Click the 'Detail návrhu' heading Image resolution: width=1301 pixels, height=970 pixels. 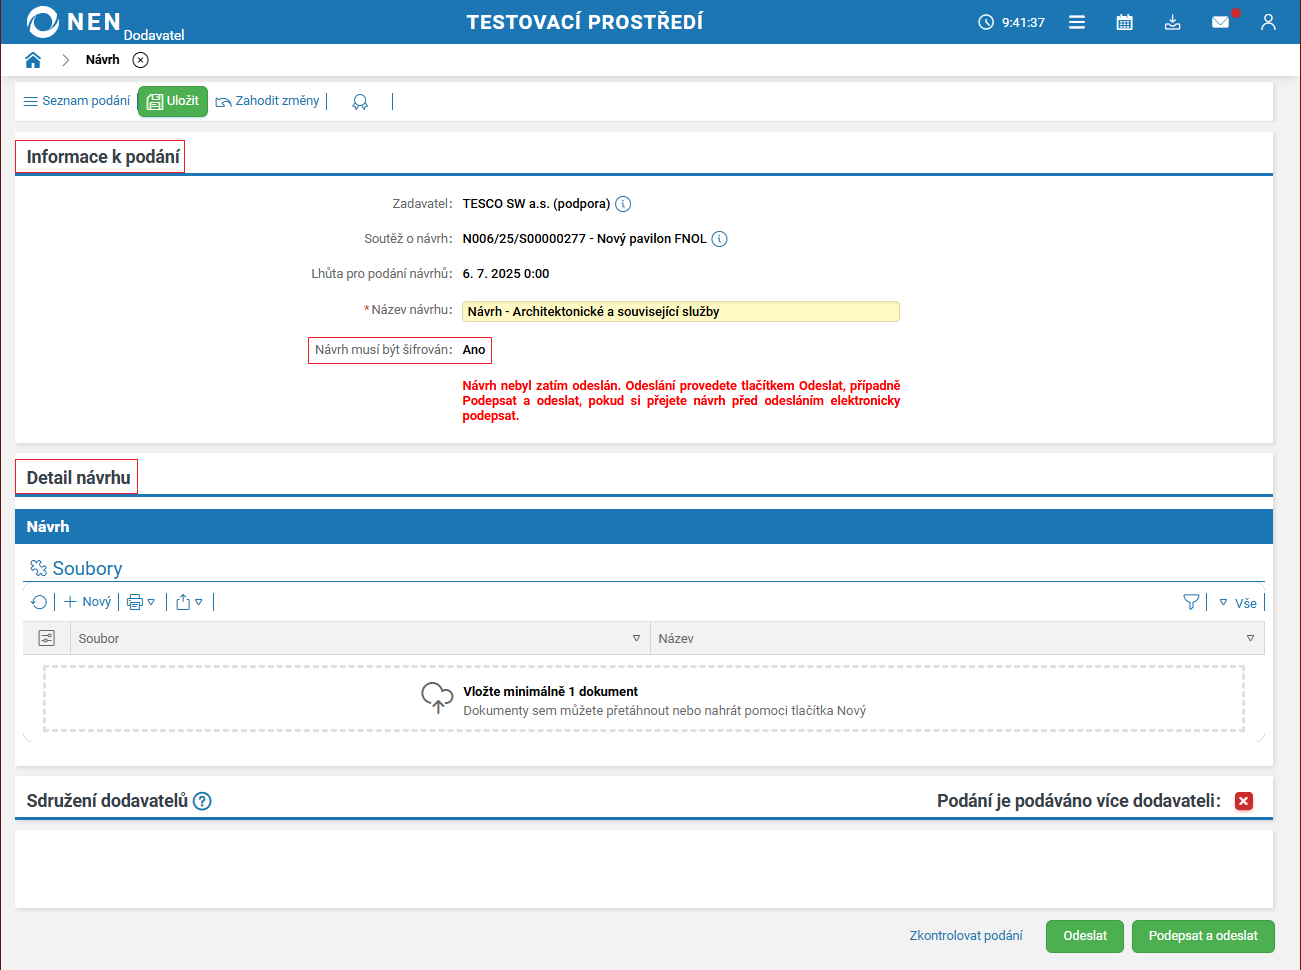(78, 478)
